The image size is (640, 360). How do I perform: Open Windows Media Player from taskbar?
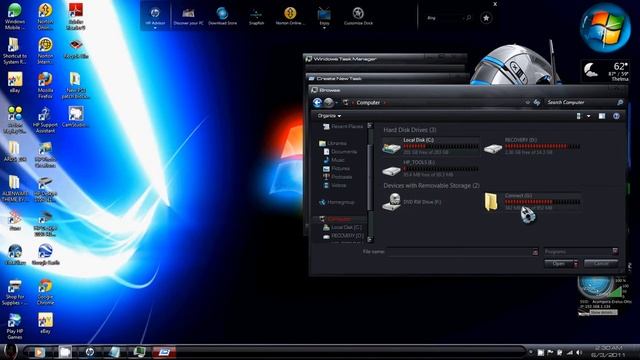39,352
